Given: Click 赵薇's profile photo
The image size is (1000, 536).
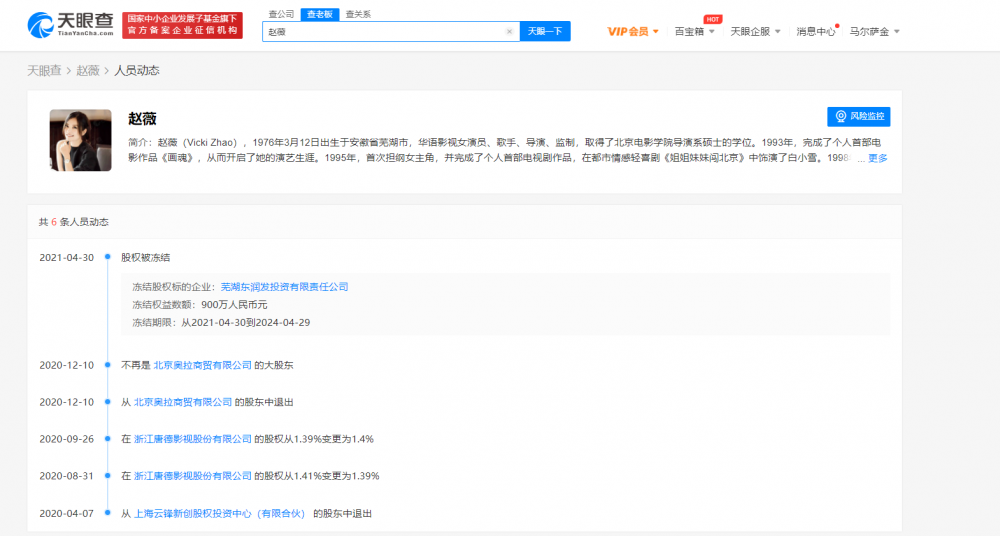Looking at the screenshot, I should 80,140.
